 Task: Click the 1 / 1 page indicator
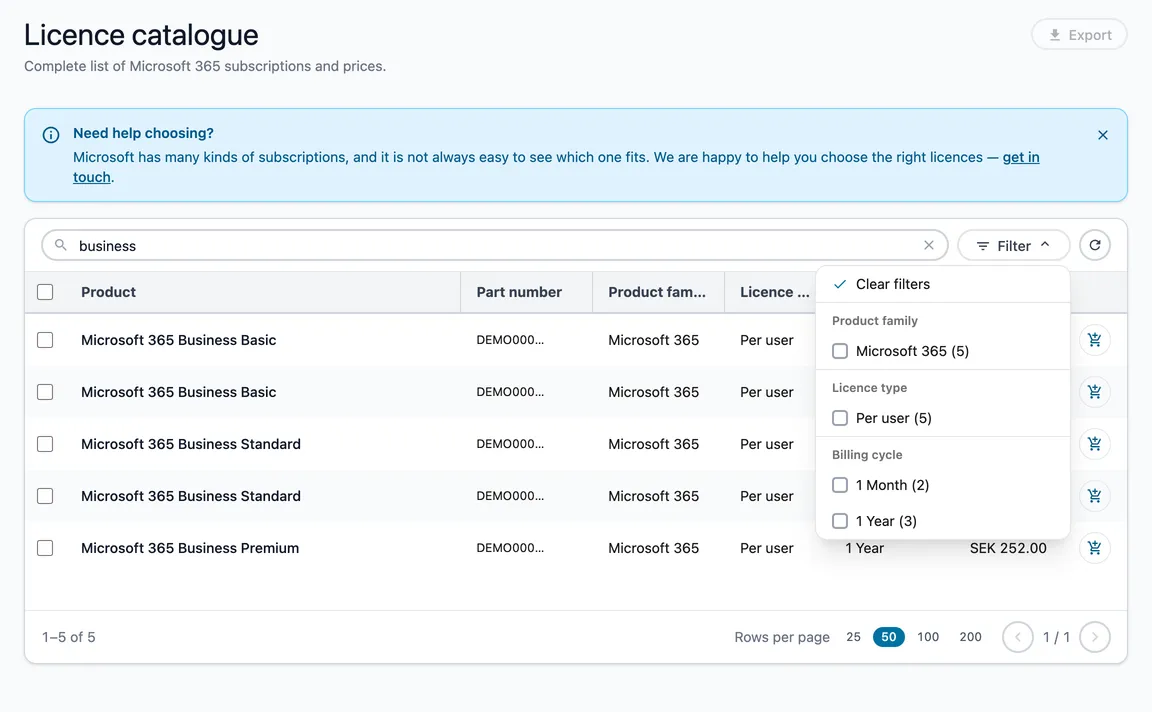click(x=1056, y=637)
